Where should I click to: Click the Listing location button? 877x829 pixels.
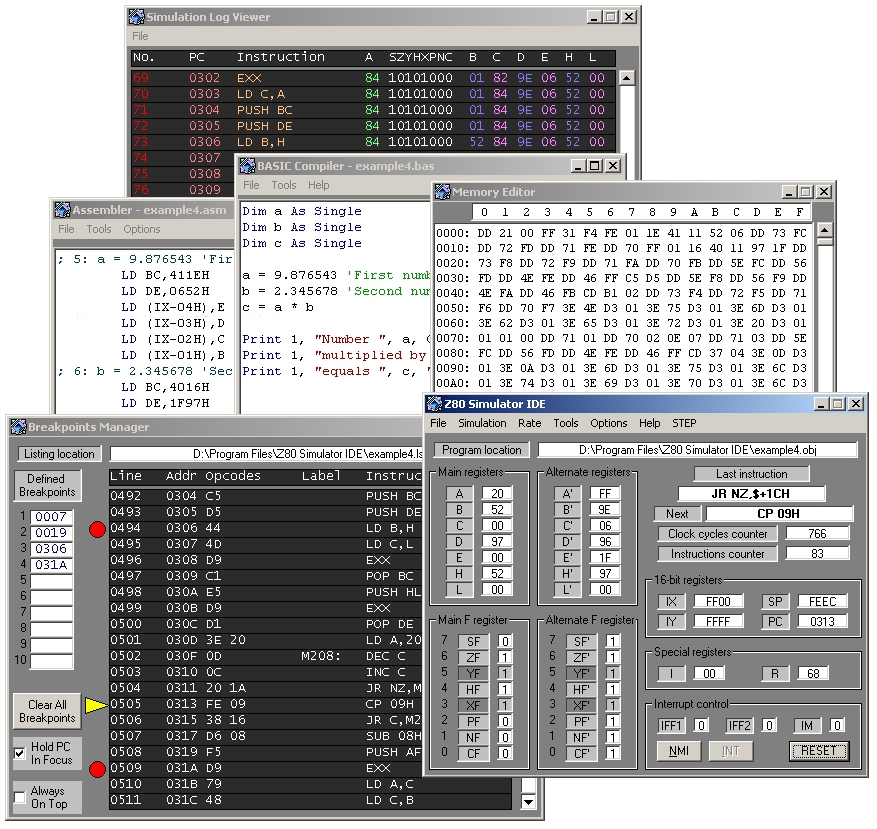(x=59, y=454)
